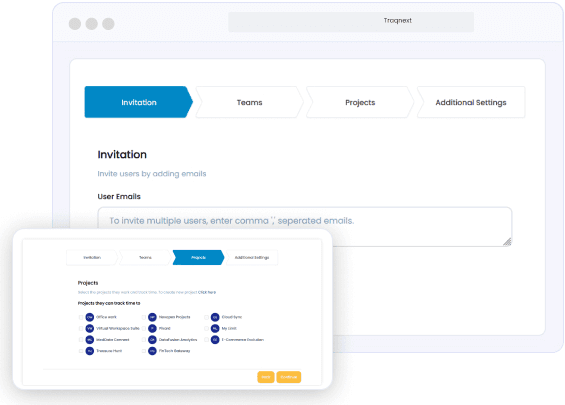Click the yellow Back button
This screenshot has width=565, height=405.
[x=266, y=377]
